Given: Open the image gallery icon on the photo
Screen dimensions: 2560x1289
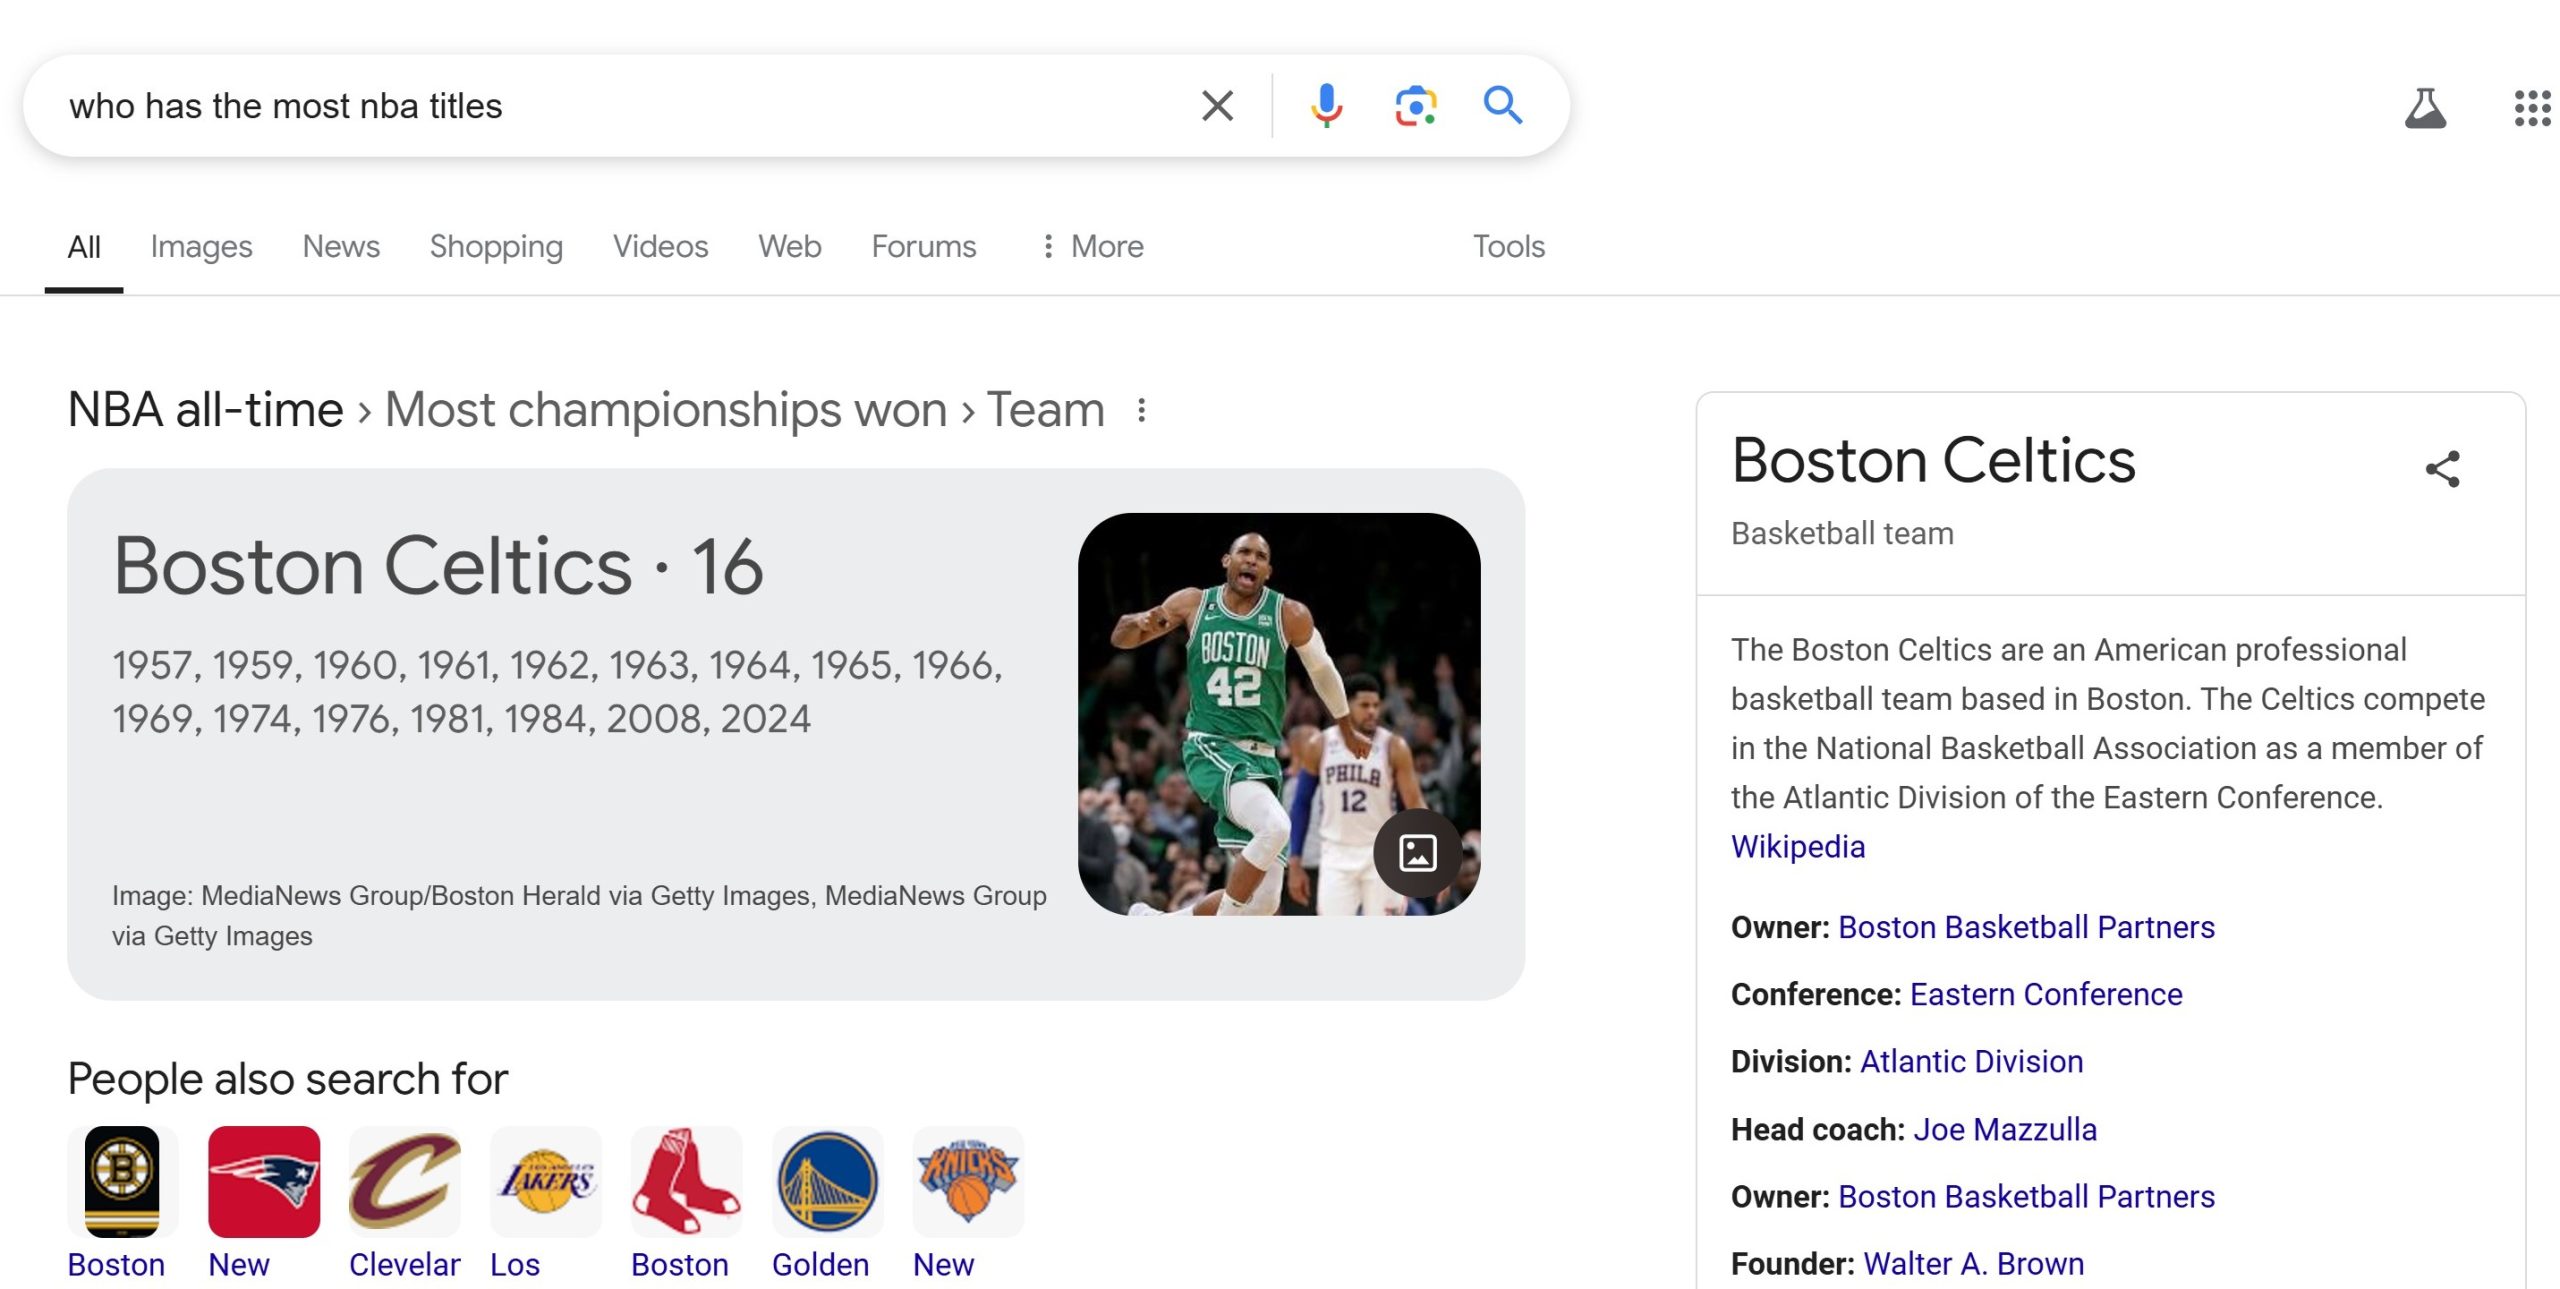Looking at the screenshot, I should point(1417,853).
